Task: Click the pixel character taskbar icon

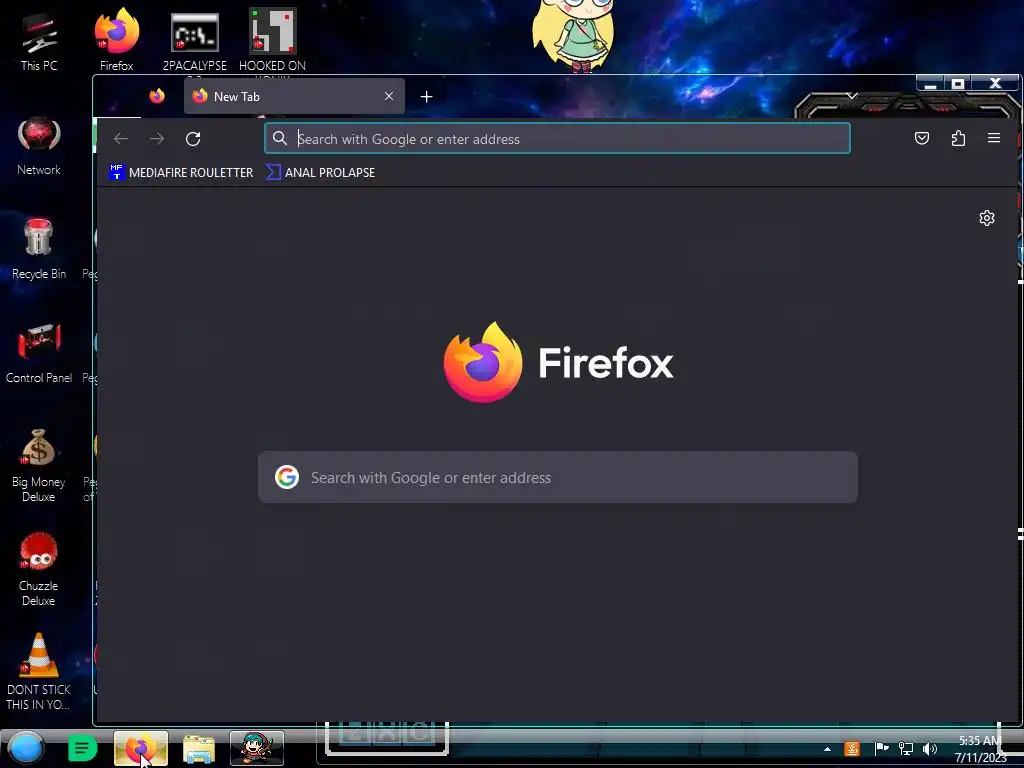Action: pos(257,748)
